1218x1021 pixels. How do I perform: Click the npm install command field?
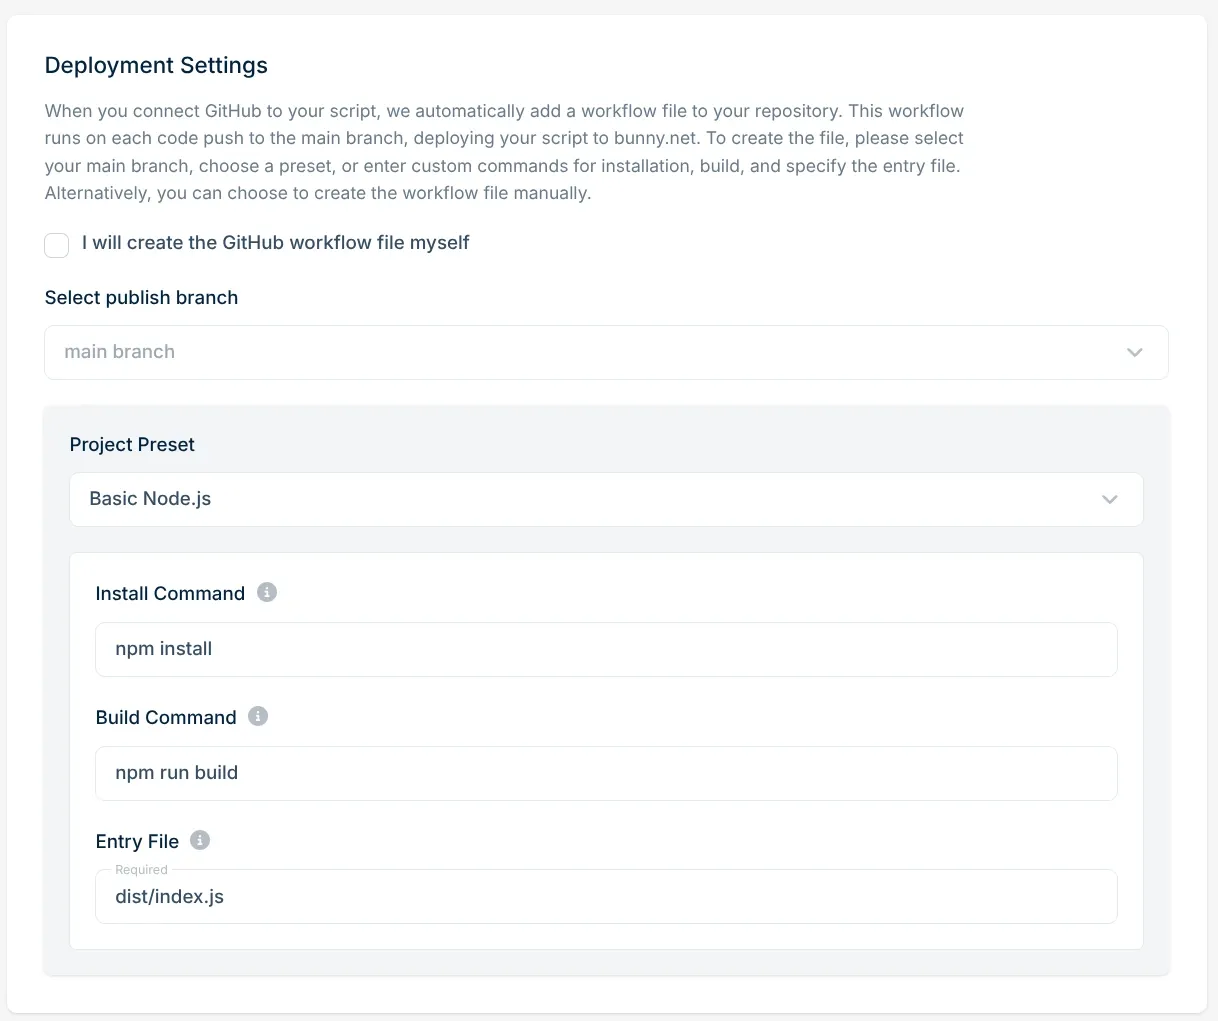click(x=606, y=649)
